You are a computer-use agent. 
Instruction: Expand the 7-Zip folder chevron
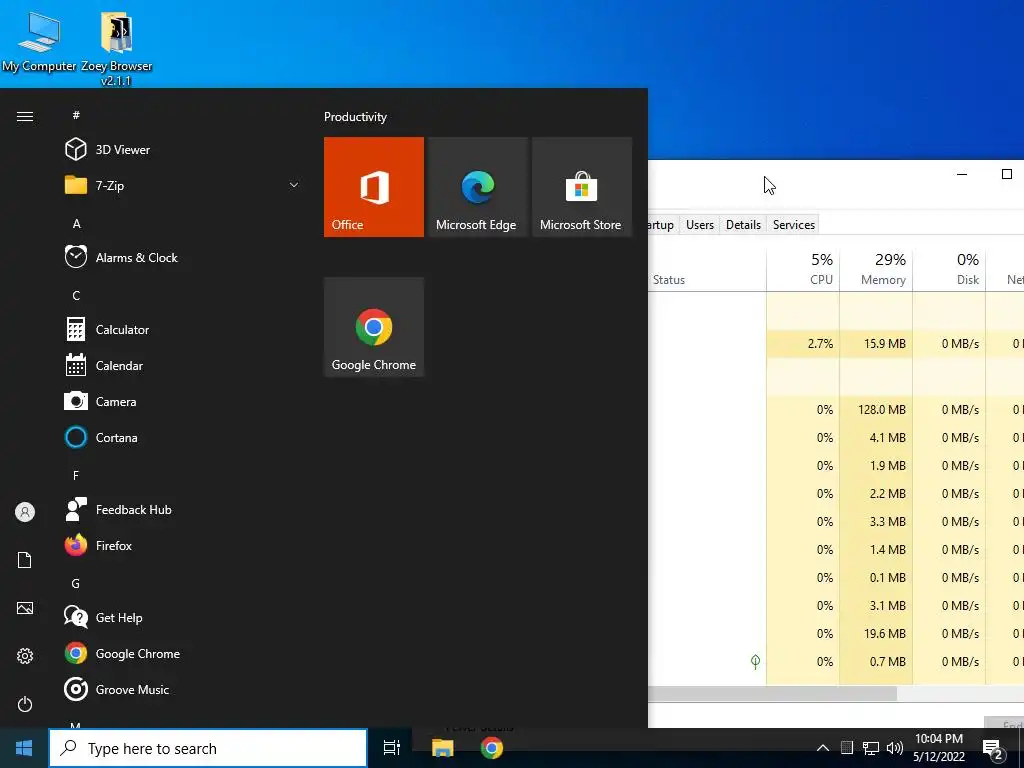[x=294, y=185]
